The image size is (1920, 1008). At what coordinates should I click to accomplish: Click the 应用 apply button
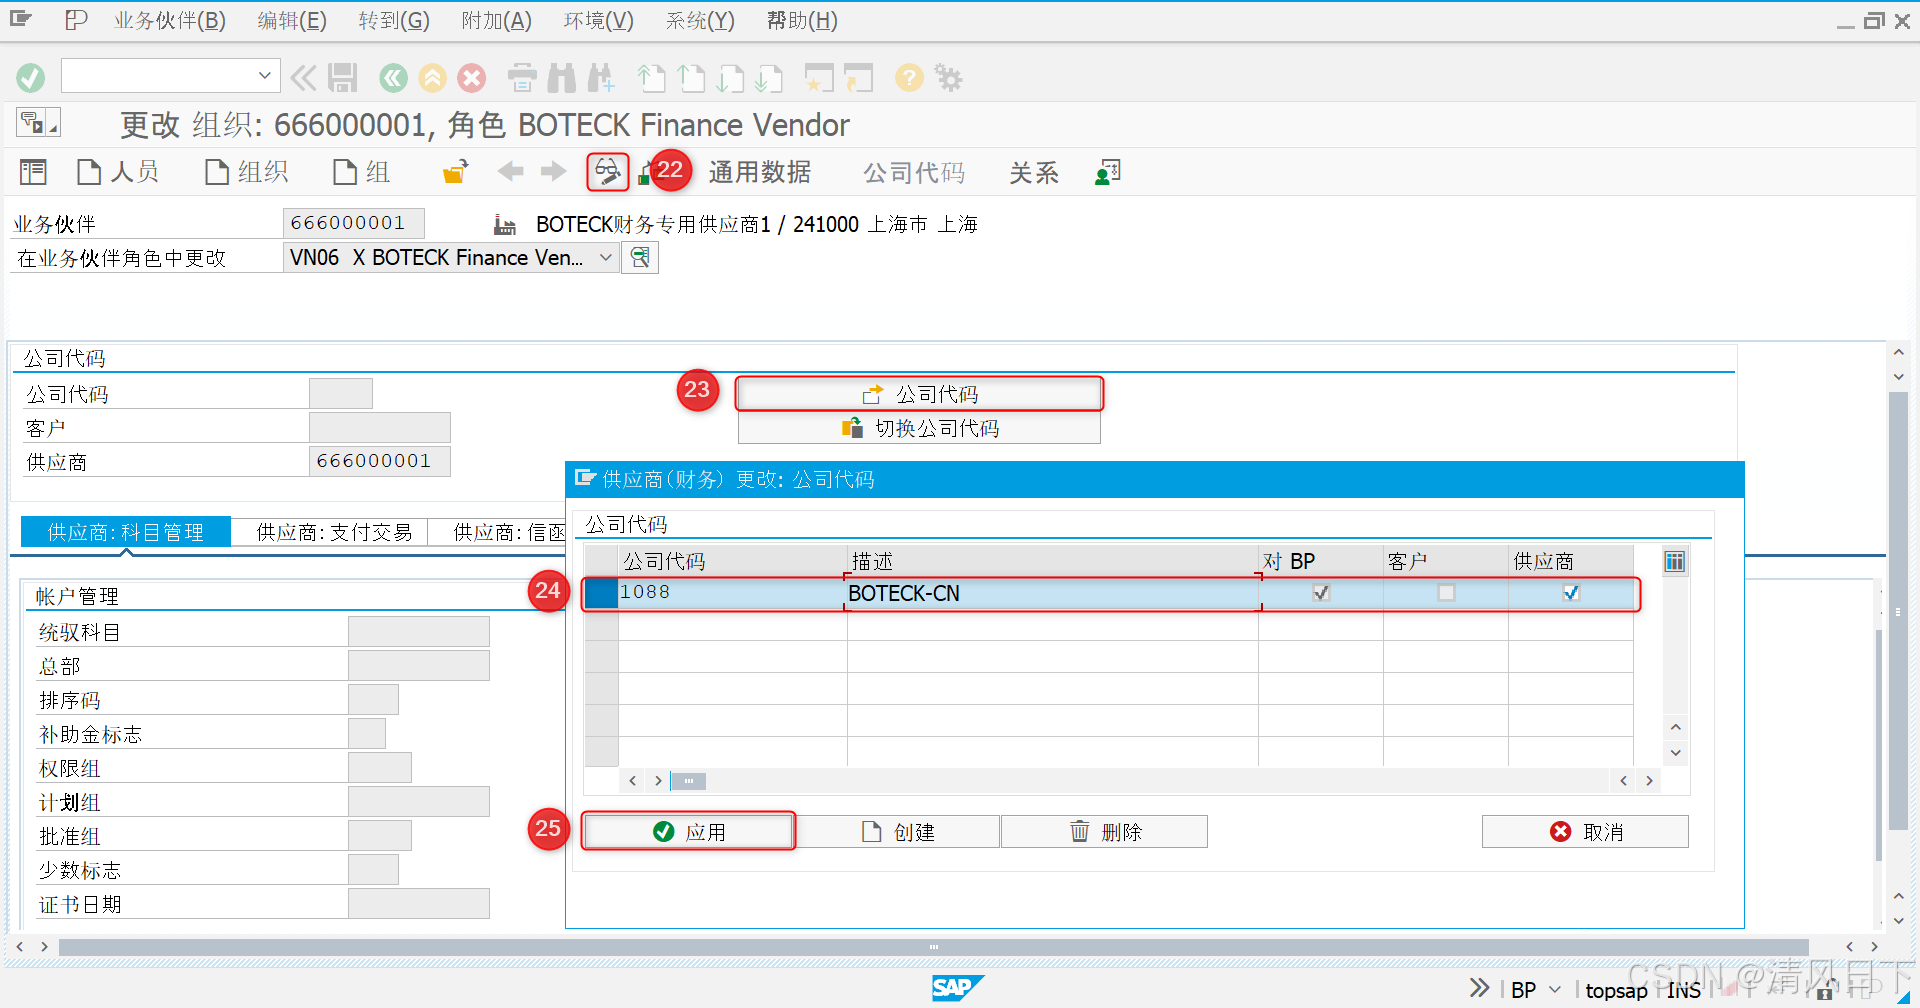pos(689,831)
